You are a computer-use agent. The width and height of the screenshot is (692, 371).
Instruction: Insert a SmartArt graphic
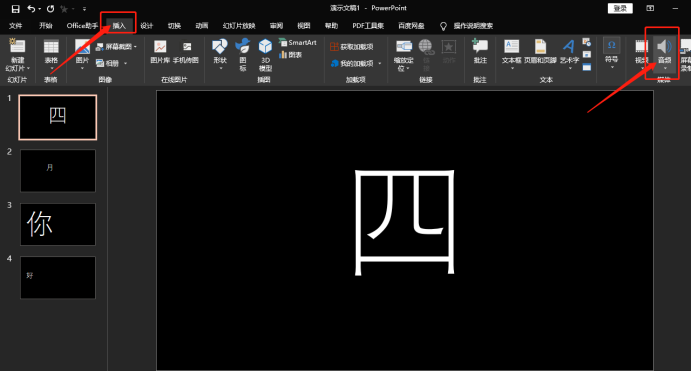297,43
